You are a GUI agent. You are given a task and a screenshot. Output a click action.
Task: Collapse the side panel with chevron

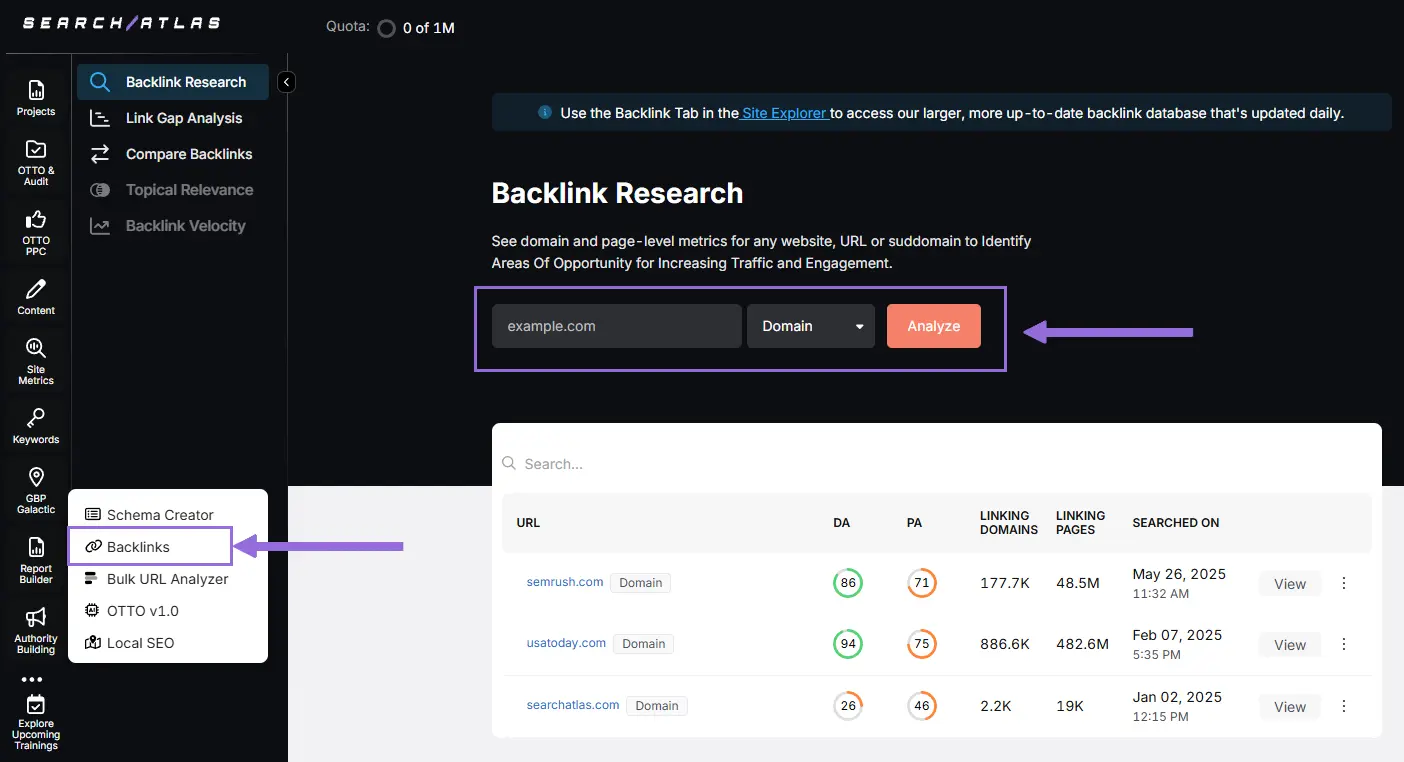coord(286,82)
